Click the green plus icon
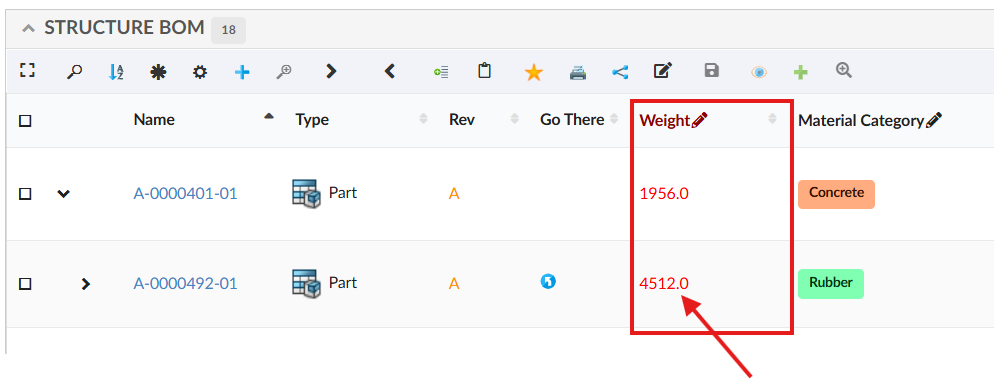Viewport: 994px width, 379px height. tap(801, 72)
